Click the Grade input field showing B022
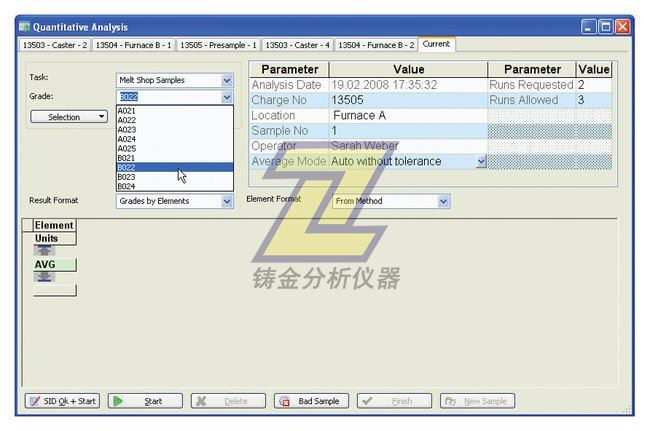 click(167, 97)
